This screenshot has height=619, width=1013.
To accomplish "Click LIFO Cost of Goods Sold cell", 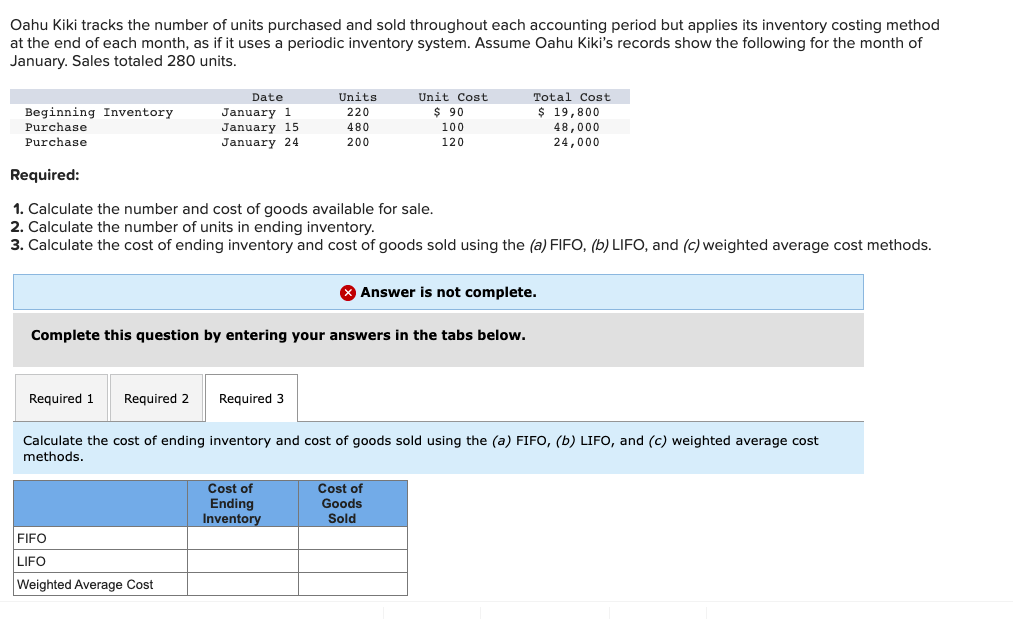I will (x=353, y=561).
